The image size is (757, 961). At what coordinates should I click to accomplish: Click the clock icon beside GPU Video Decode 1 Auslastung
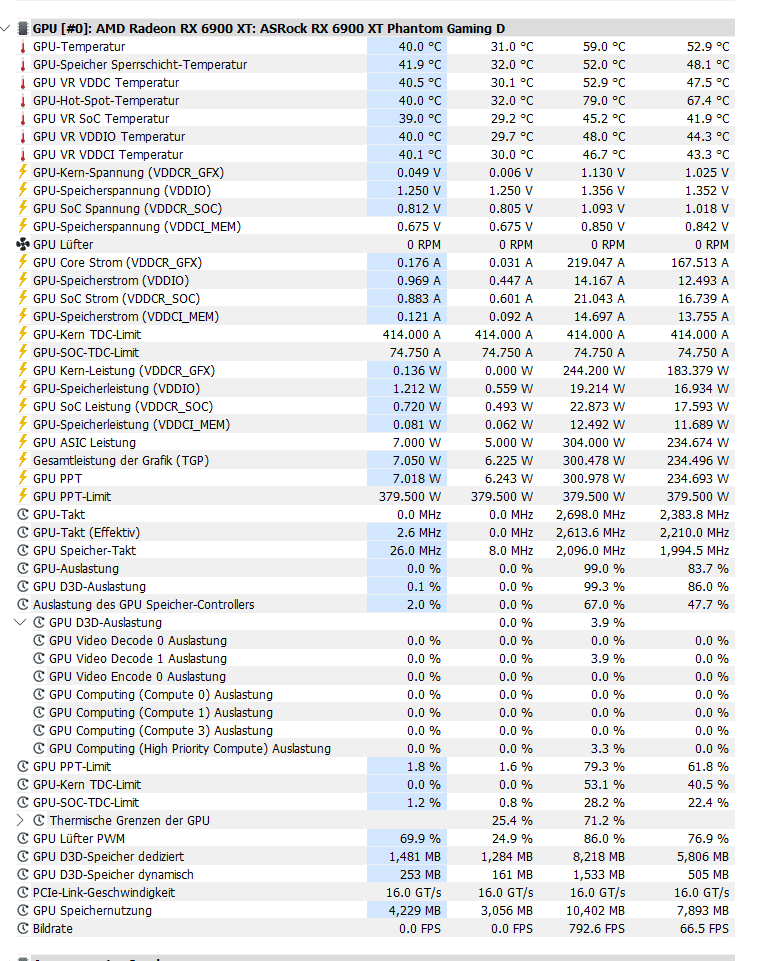(x=39, y=658)
